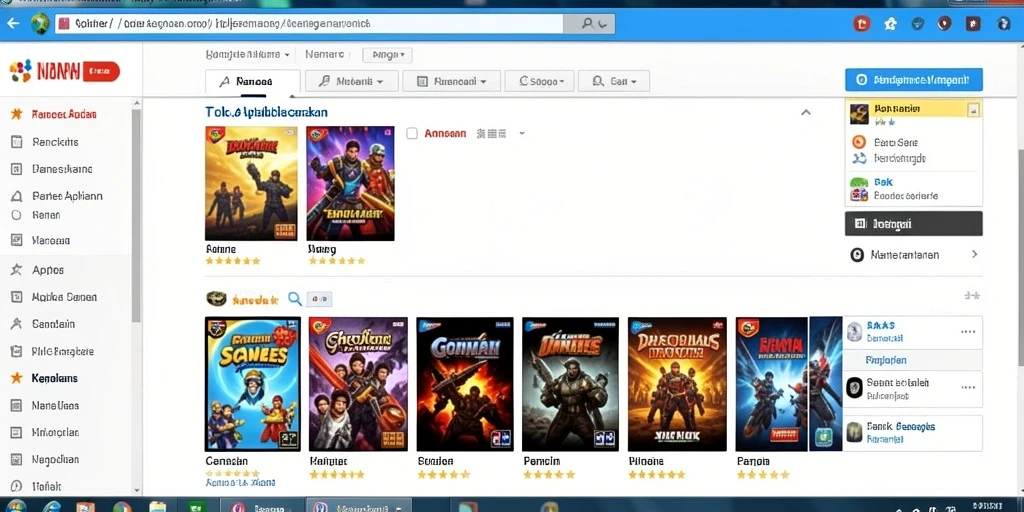
Task: Click the blue link under Ganealan stars
Action: tap(240, 483)
